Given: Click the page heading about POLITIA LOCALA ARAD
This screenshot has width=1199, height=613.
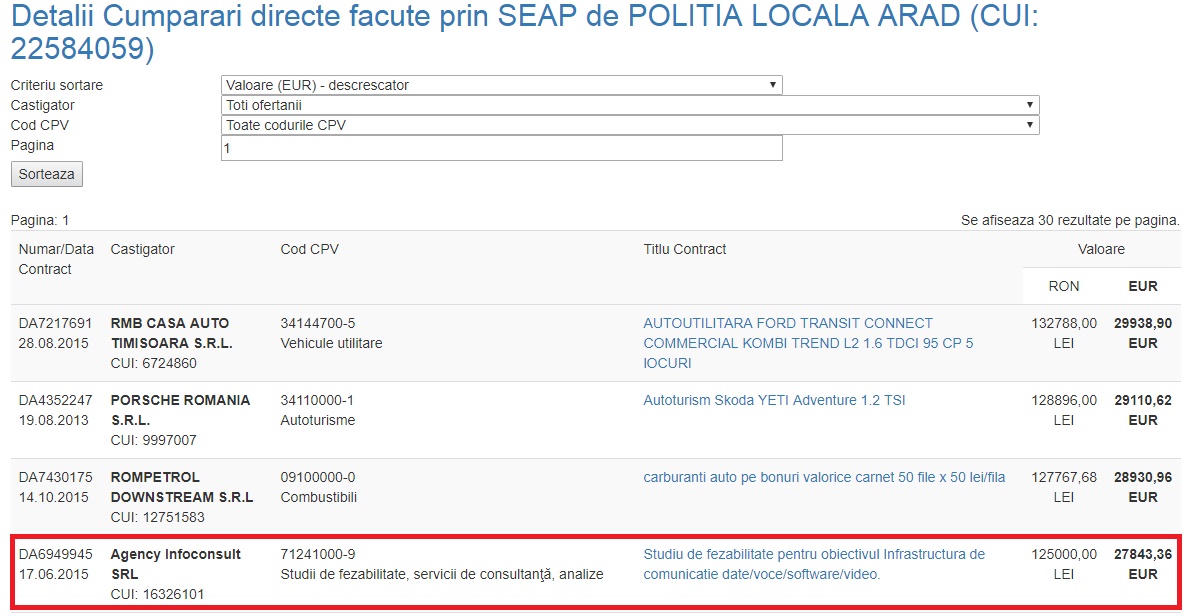Looking at the screenshot, I should (524, 32).
